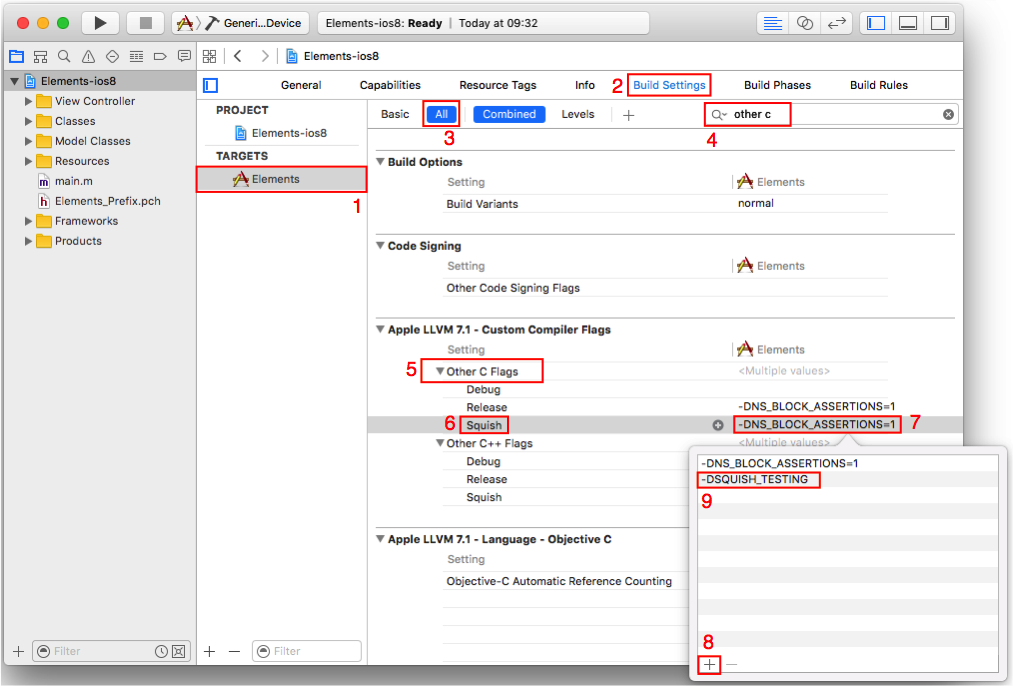Open the Symbol navigator
The height and width of the screenshot is (686, 1013).
[38, 56]
